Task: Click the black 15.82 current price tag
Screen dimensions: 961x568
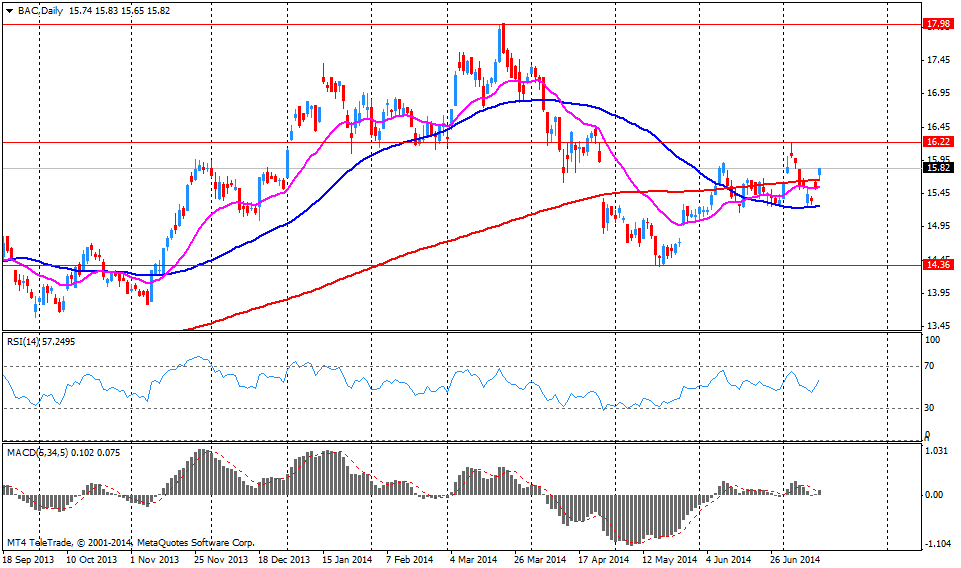Action: (x=938, y=168)
